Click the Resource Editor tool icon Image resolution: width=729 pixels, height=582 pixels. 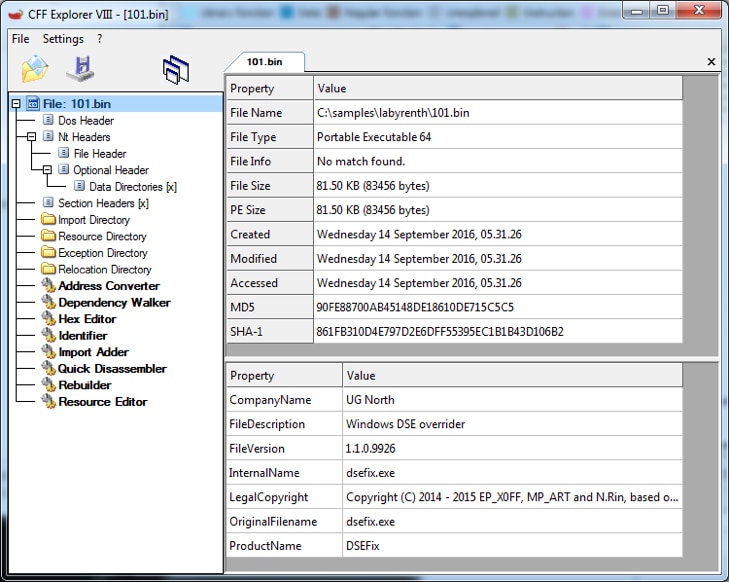[x=48, y=401]
